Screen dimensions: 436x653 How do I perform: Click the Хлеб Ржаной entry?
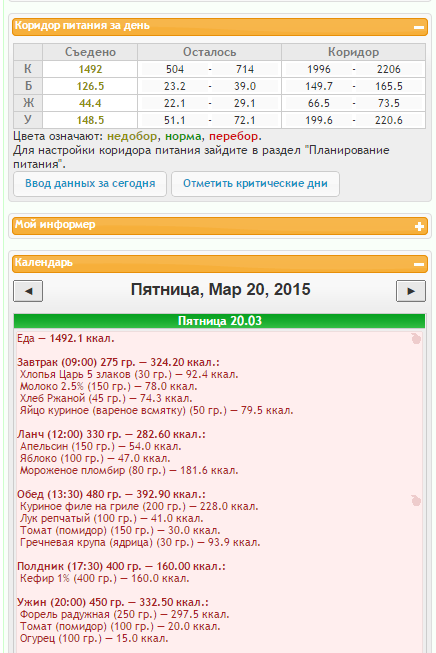106,399
